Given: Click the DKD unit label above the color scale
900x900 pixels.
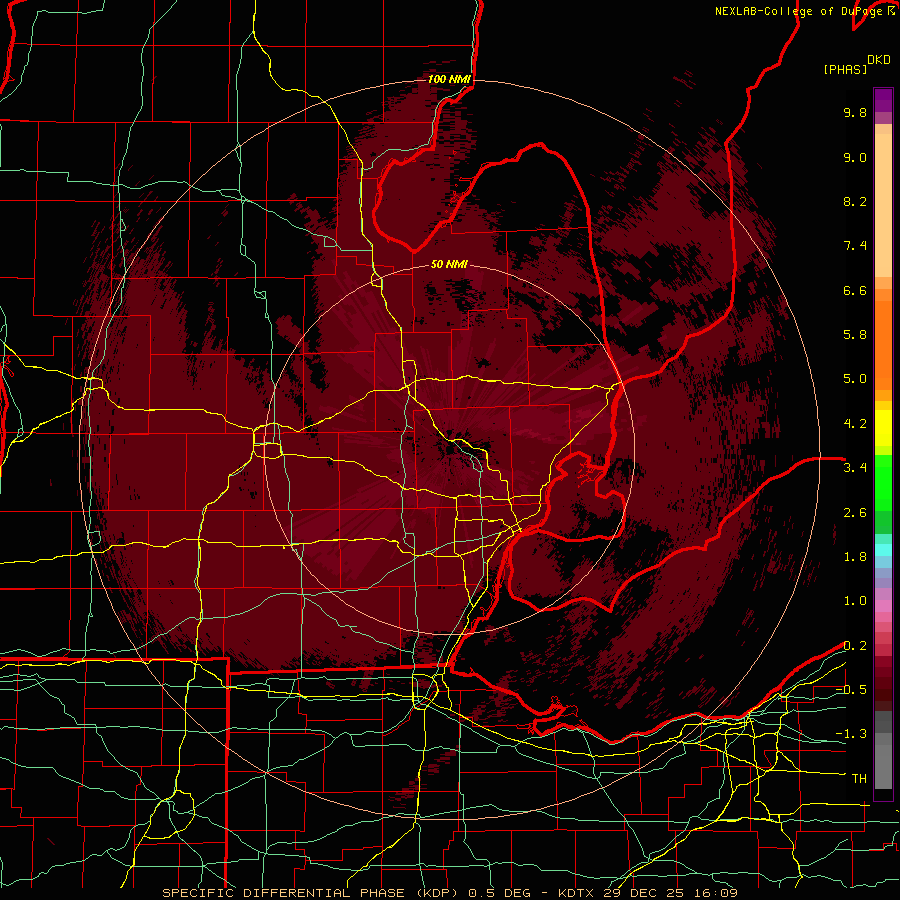Looking at the screenshot, I should [x=878, y=60].
